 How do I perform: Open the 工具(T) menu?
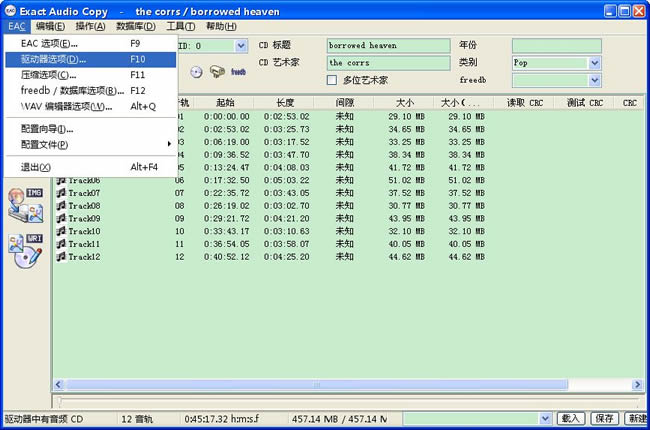pos(180,27)
